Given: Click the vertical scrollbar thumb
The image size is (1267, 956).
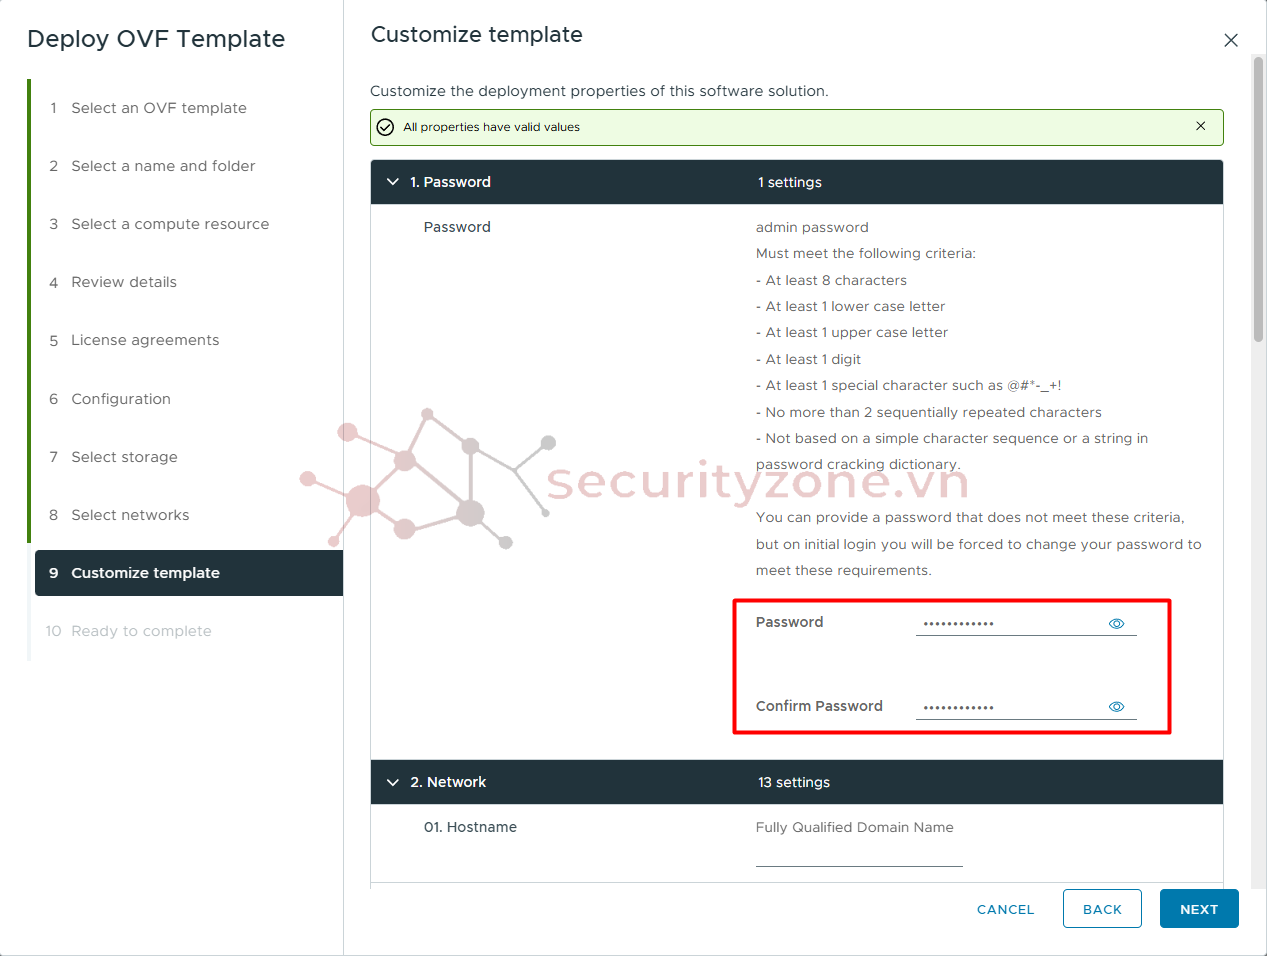Looking at the screenshot, I should (1258, 200).
